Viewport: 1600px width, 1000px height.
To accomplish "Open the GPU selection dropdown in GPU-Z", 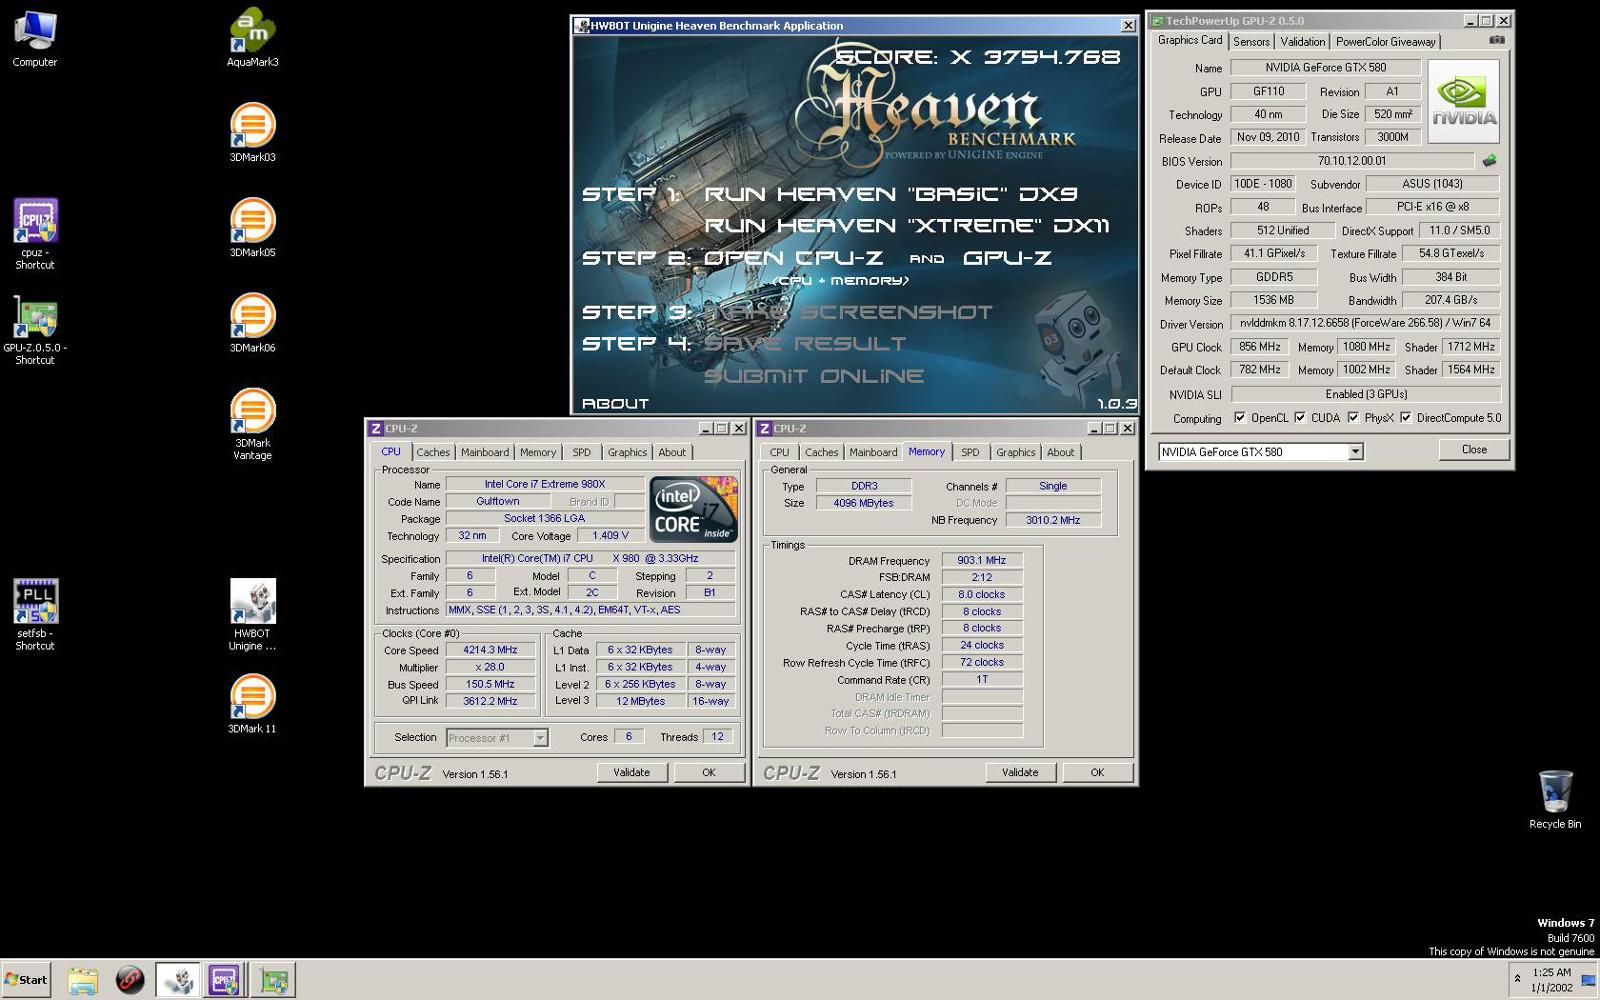I will click(x=1355, y=452).
